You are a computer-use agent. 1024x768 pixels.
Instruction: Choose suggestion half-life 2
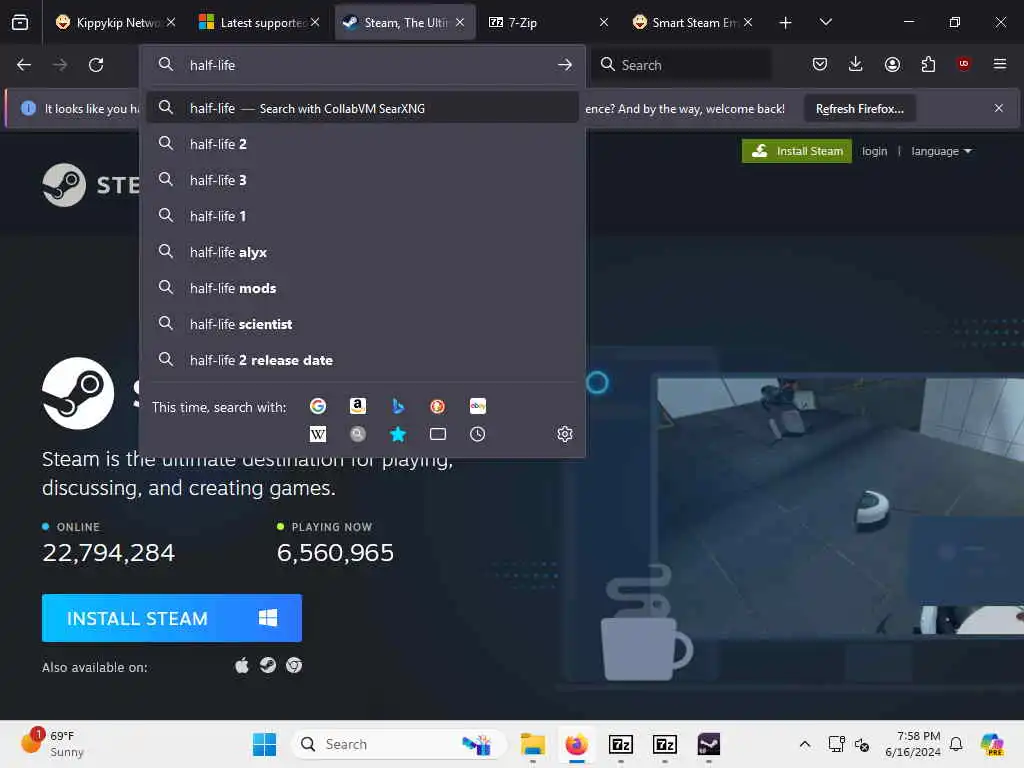click(x=362, y=144)
